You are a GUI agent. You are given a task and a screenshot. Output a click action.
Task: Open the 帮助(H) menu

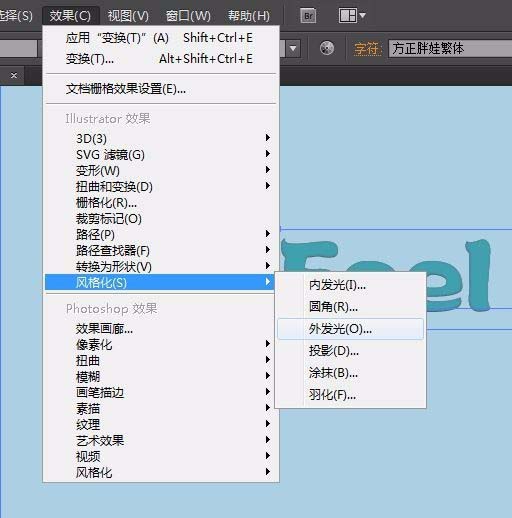click(x=249, y=16)
